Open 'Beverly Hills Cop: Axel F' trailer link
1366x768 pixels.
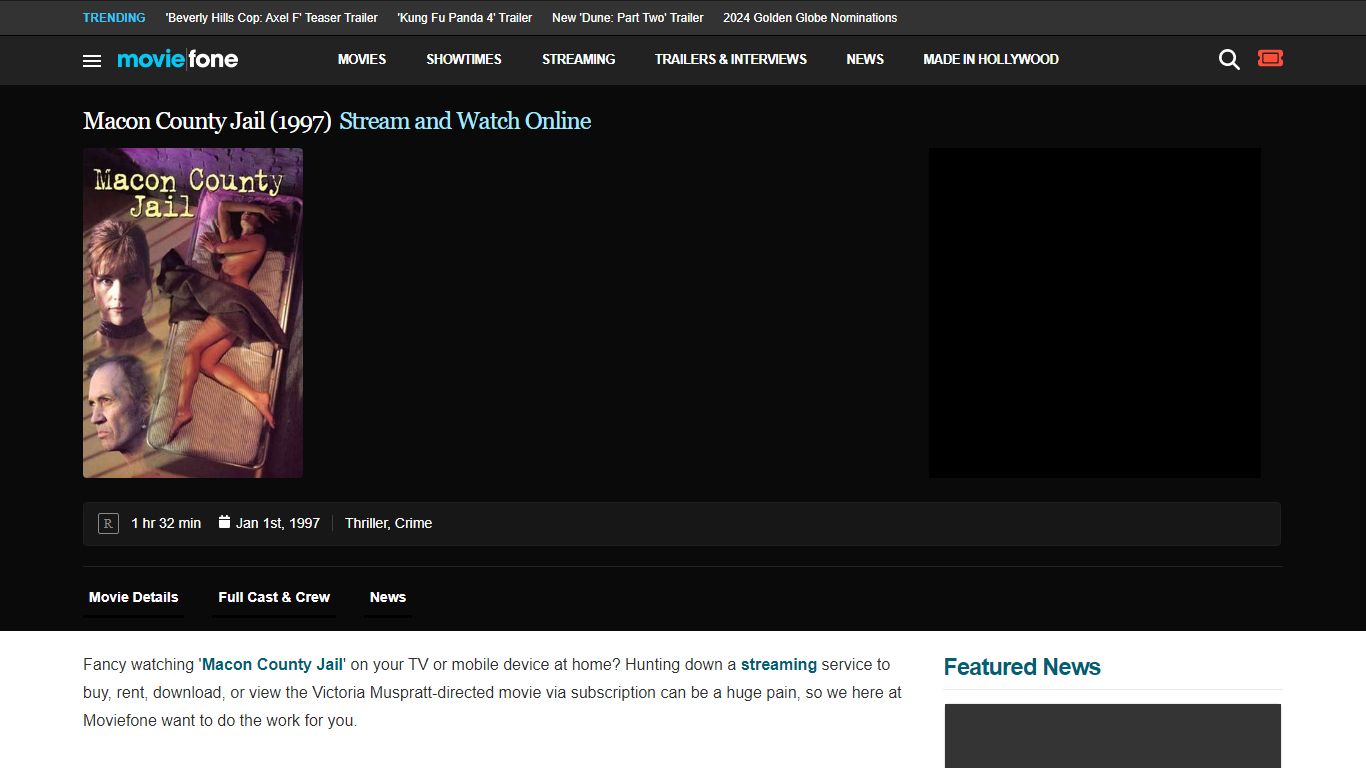272,18
